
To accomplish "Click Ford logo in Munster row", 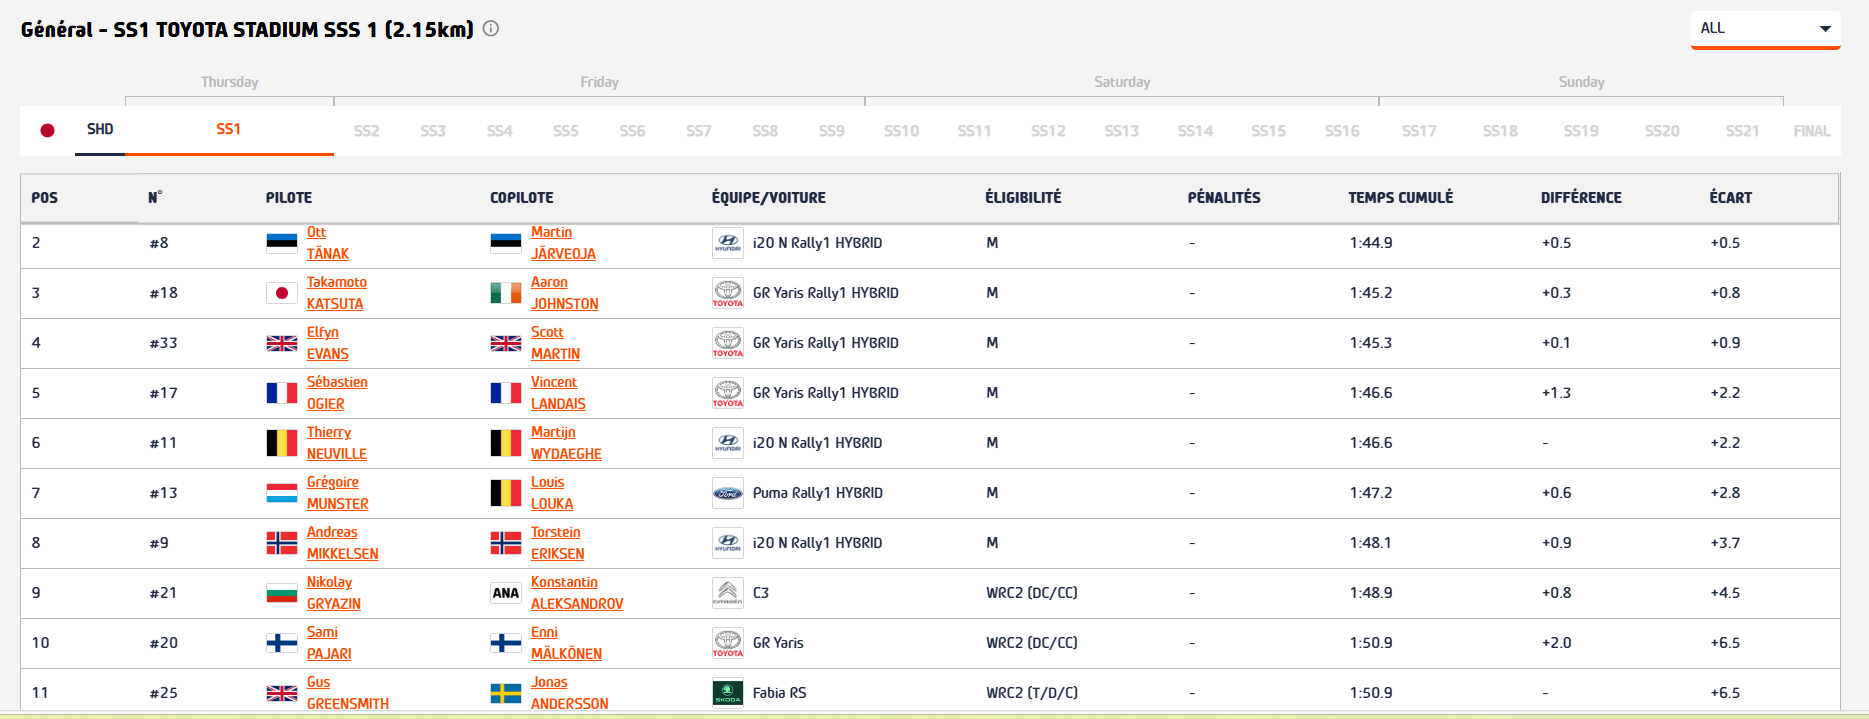I will point(727,493).
